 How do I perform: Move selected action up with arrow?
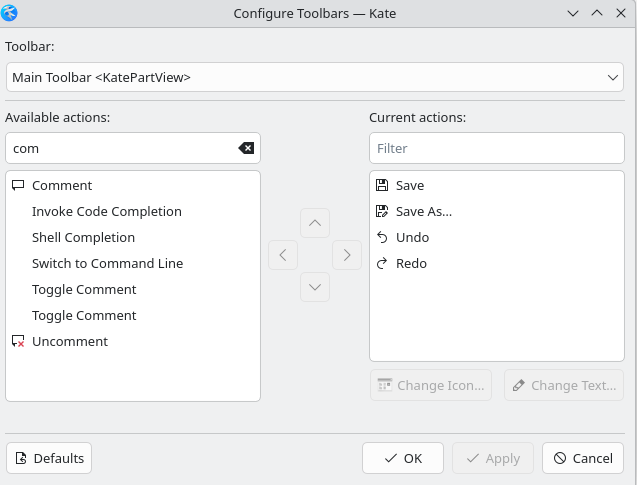[315, 223]
